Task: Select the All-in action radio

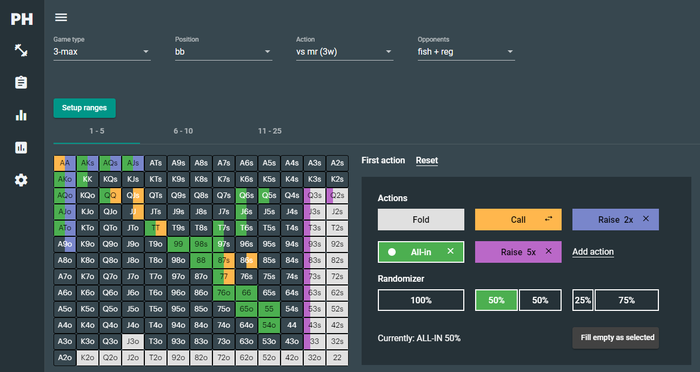Action: pyautogui.click(x=392, y=252)
